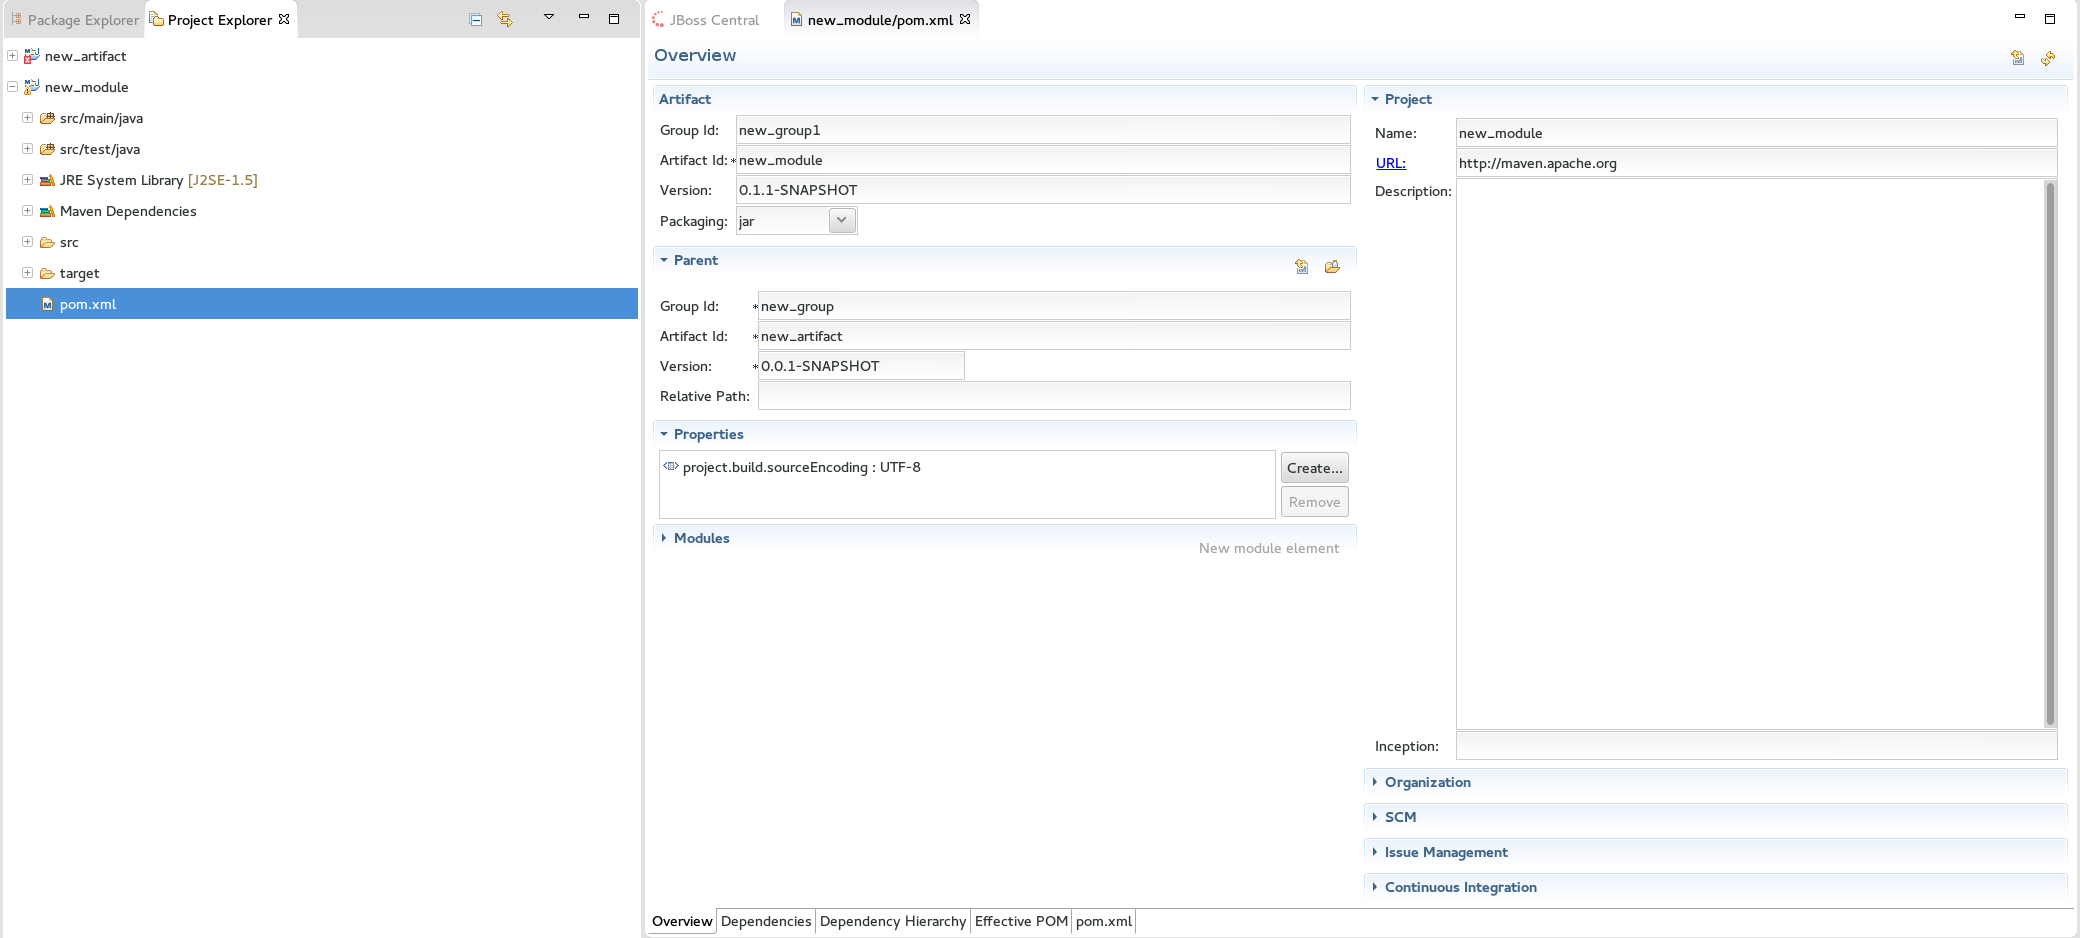Click Project Name field new_module

(x=1756, y=133)
